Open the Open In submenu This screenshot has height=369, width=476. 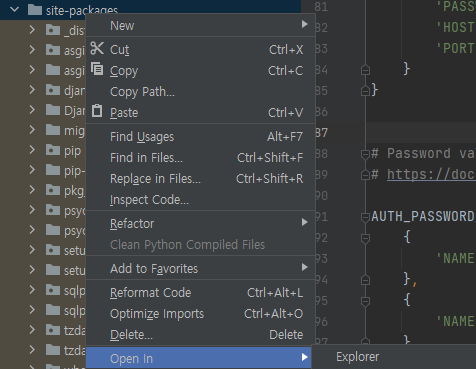[199, 358]
